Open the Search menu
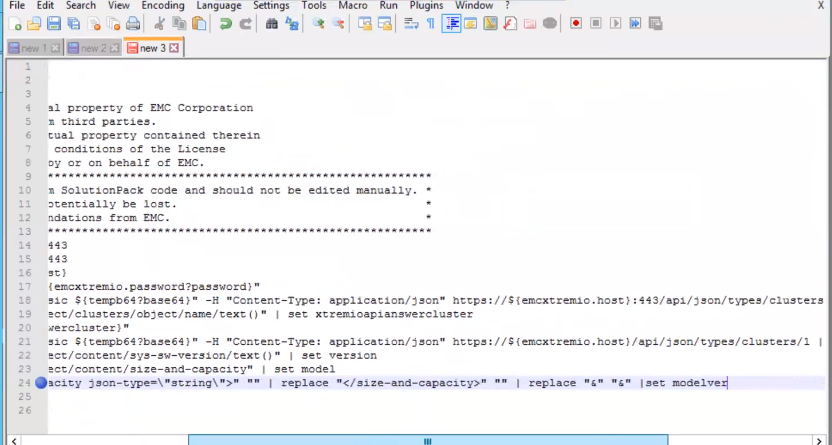The width and height of the screenshot is (832, 445). [81, 6]
